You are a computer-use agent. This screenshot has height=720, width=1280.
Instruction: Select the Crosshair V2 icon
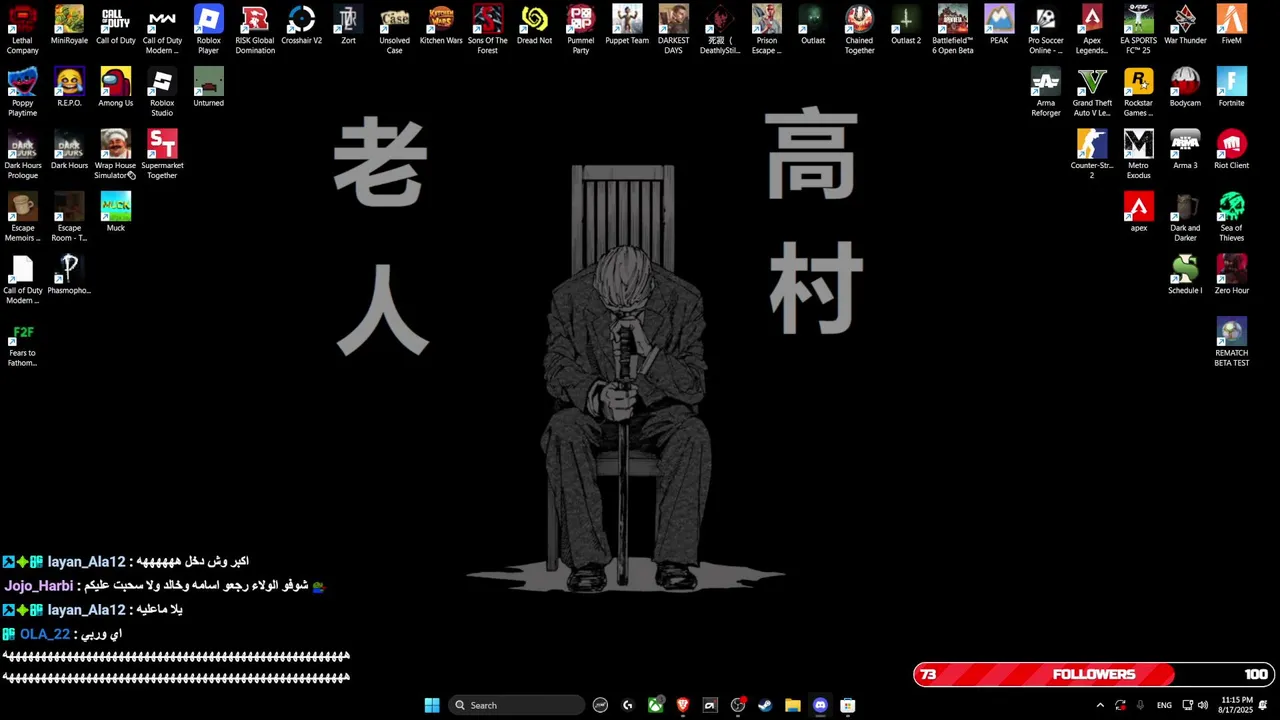(x=301, y=26)
